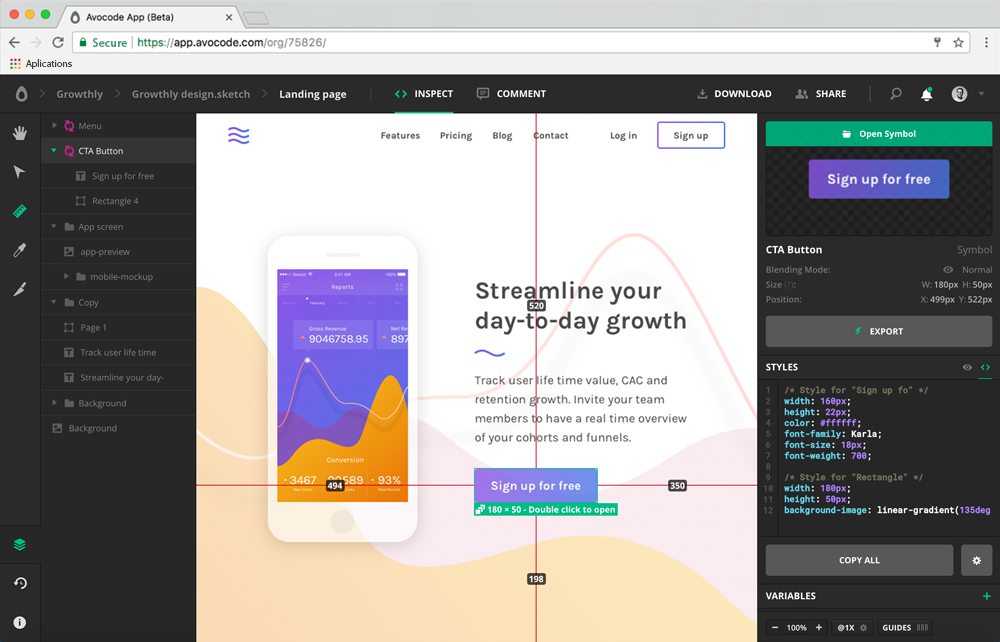The width and height of the screenshot is (1000, 642).
Task: Collapse the CTA Button layer group
Action: 54,151
